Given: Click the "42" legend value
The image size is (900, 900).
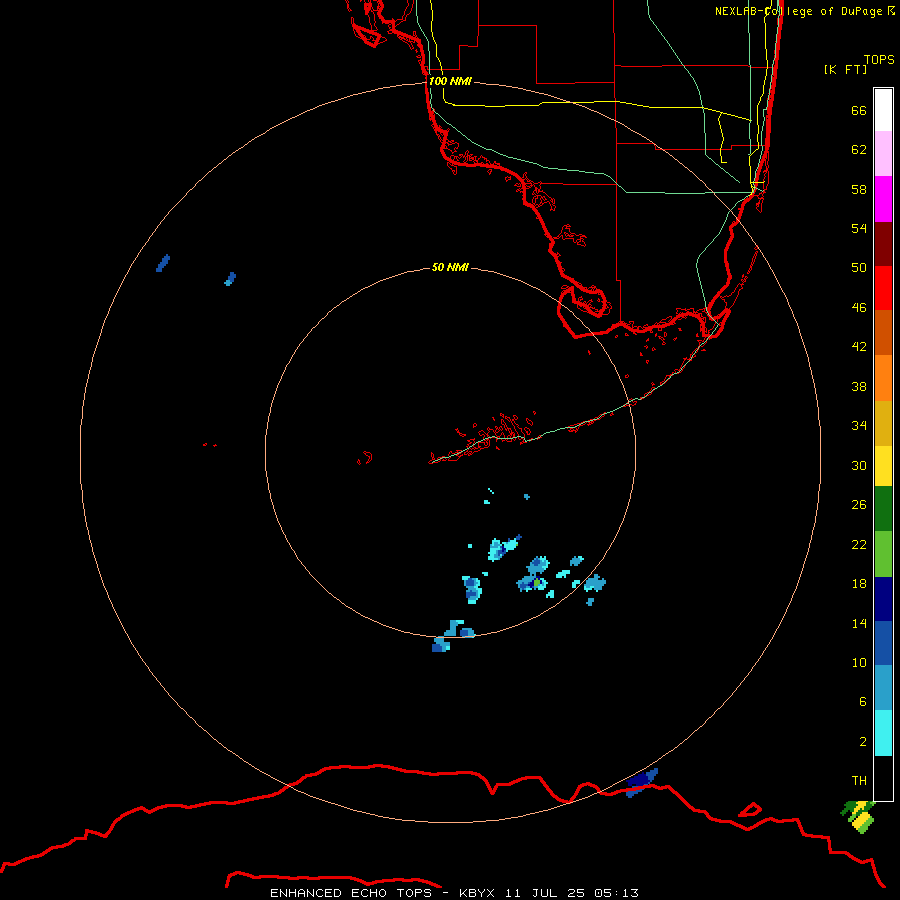Looking at the screenshot, I should tap(859, 347).
